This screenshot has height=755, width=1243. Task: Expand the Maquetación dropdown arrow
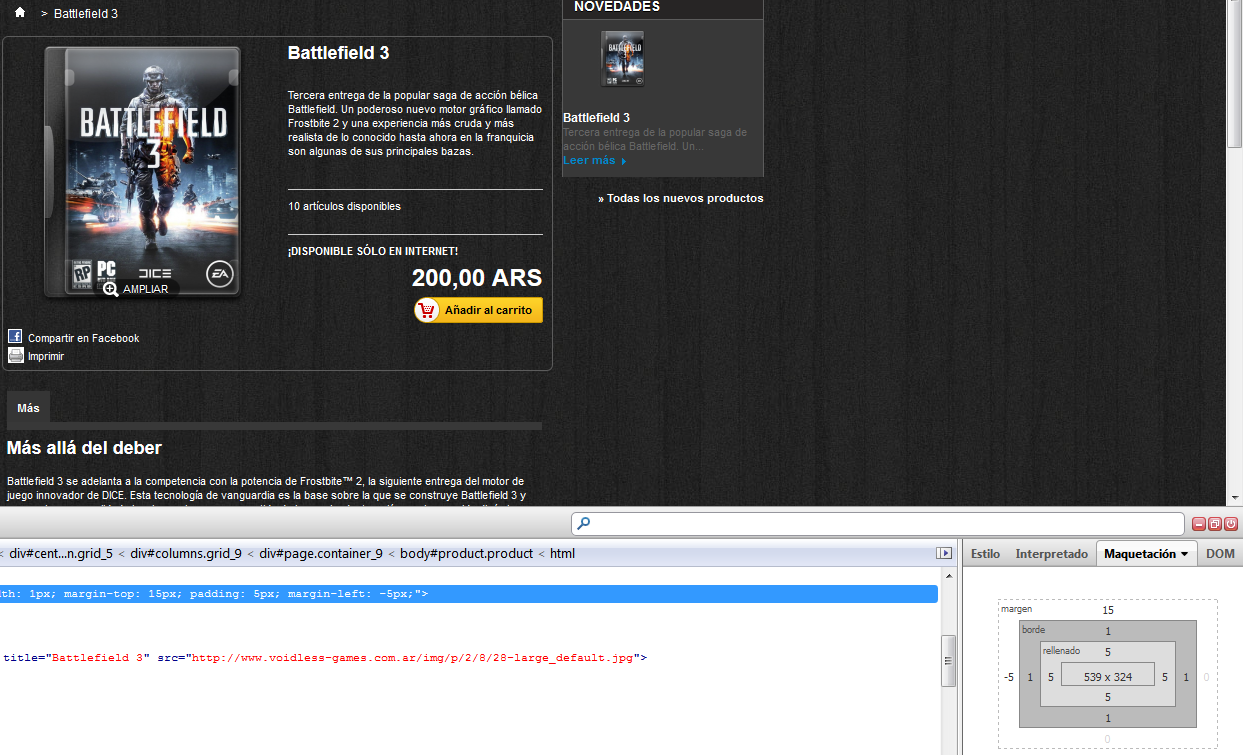[1184, 554]
